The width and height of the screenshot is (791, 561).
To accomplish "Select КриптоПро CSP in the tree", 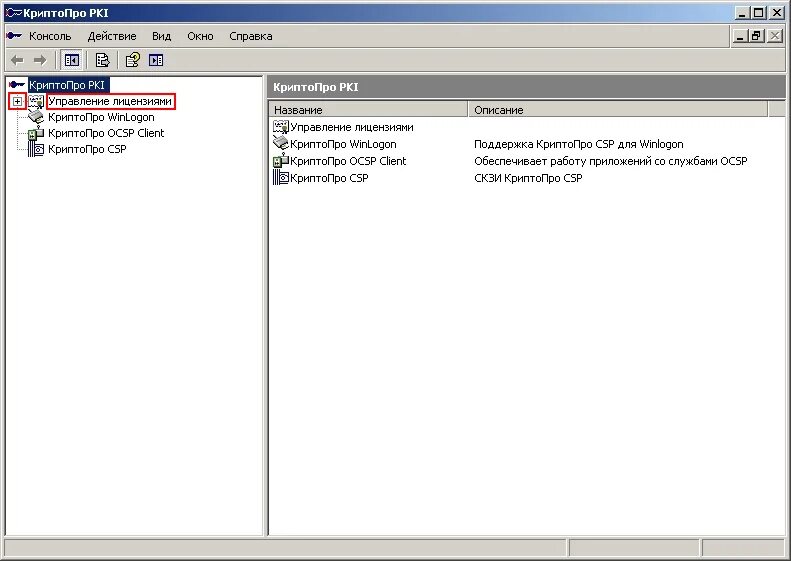I will pos(87,149).
